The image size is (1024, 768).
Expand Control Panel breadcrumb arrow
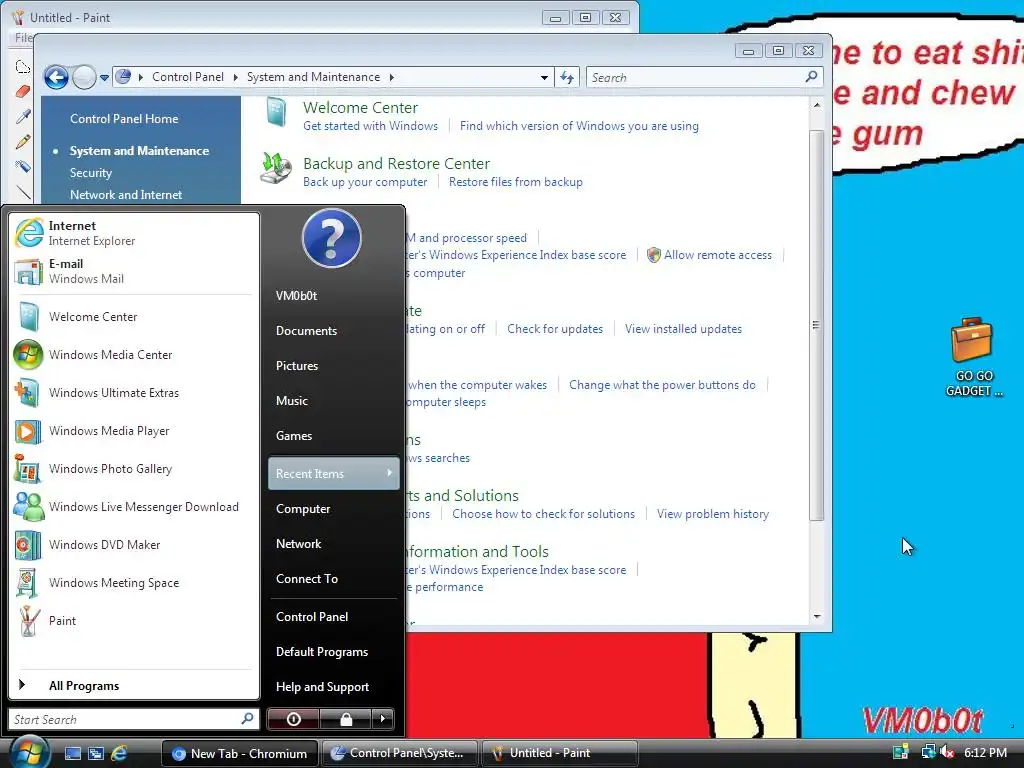pos(236,77)
